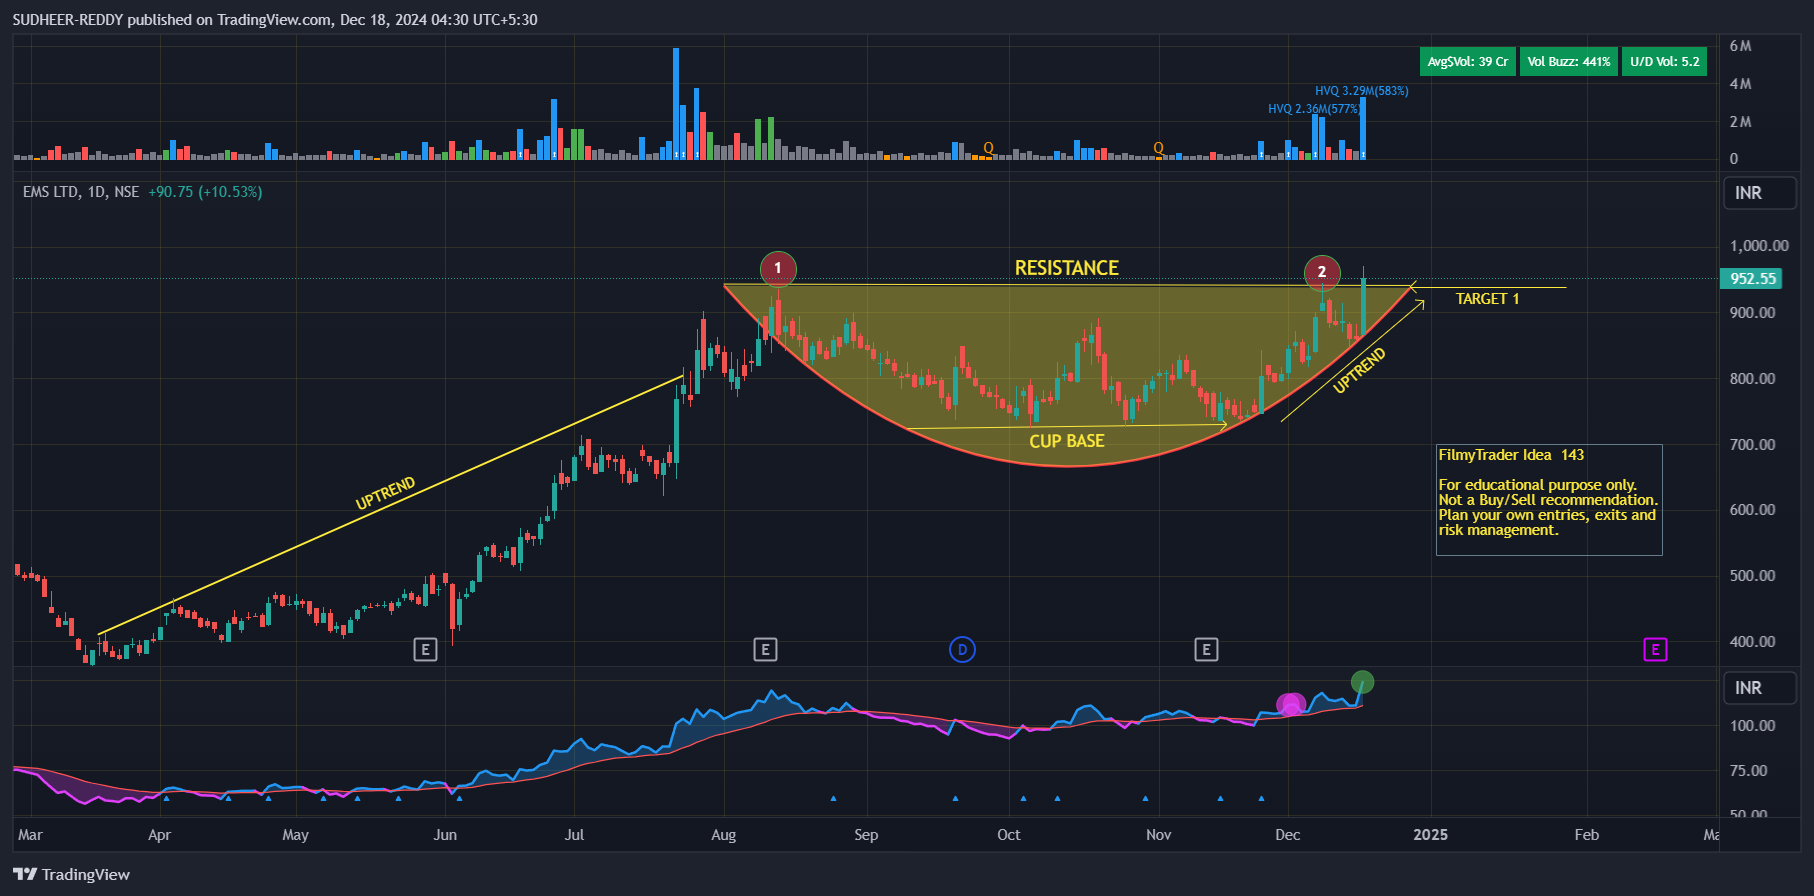Click the 4M volume axis label
Viewport: 1814px width, 896px height.
coord(1740,84)
